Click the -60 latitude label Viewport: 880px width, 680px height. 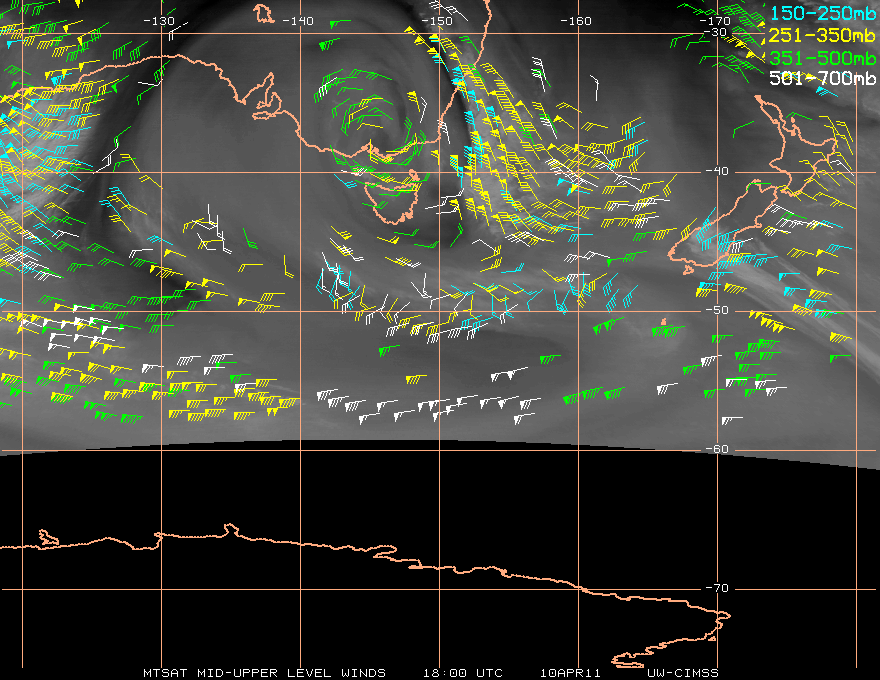(717, 449)
